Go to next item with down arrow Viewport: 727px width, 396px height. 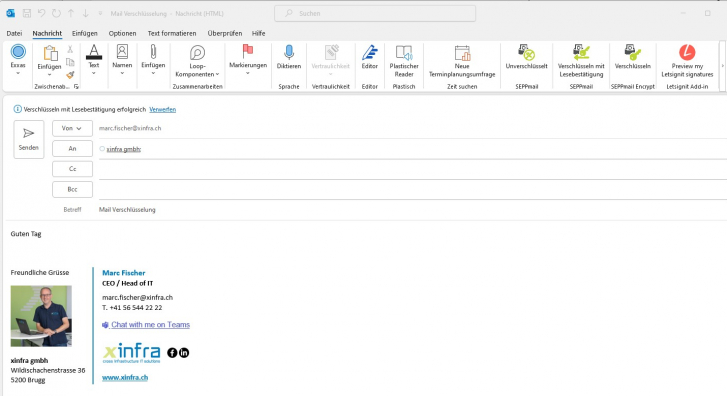85,13
